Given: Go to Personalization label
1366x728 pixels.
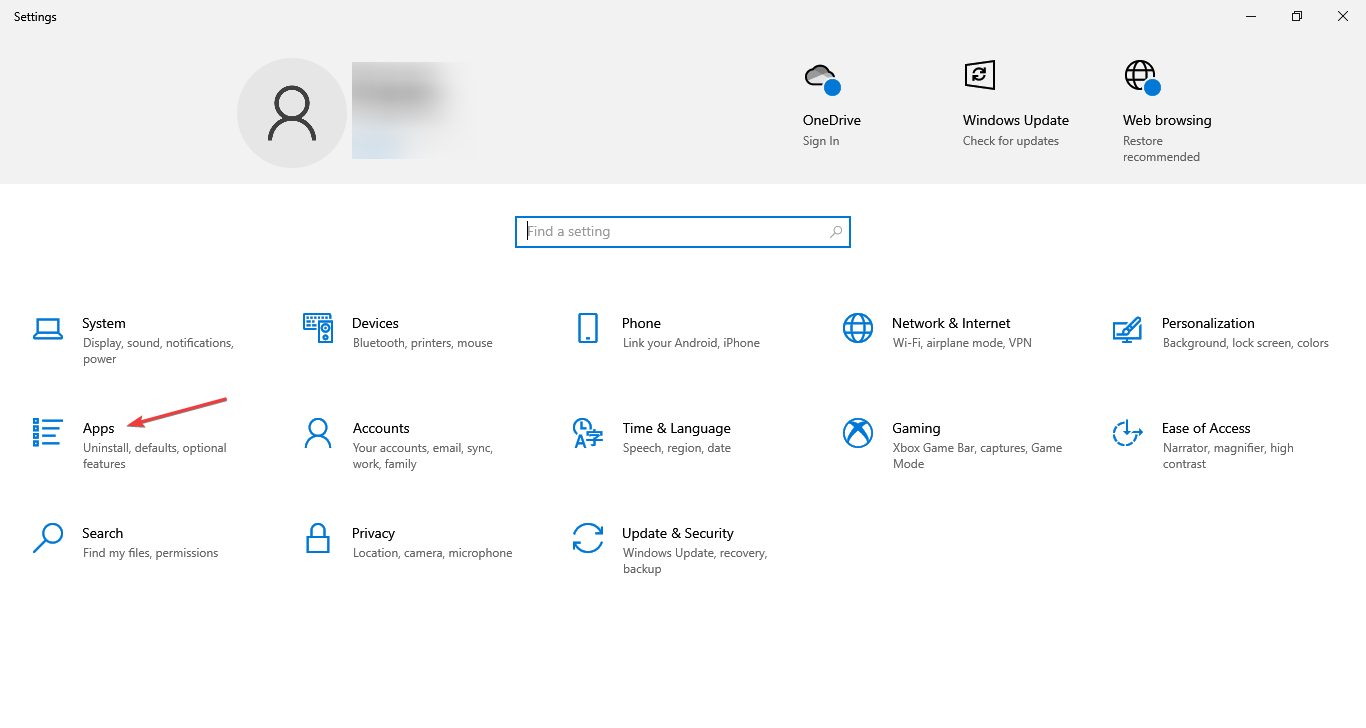Looking at the screenshot, I should coord(1208,323).
